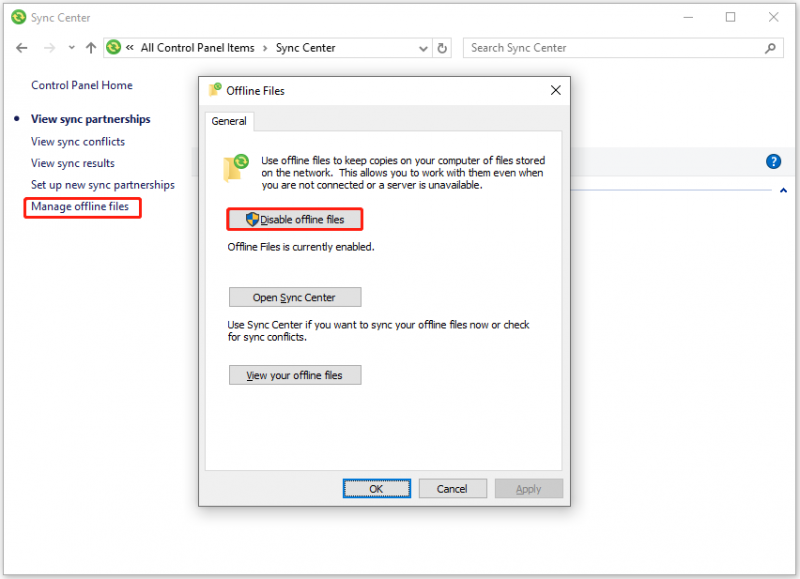Click the Sync Center title bar icon

pos(18,17)
